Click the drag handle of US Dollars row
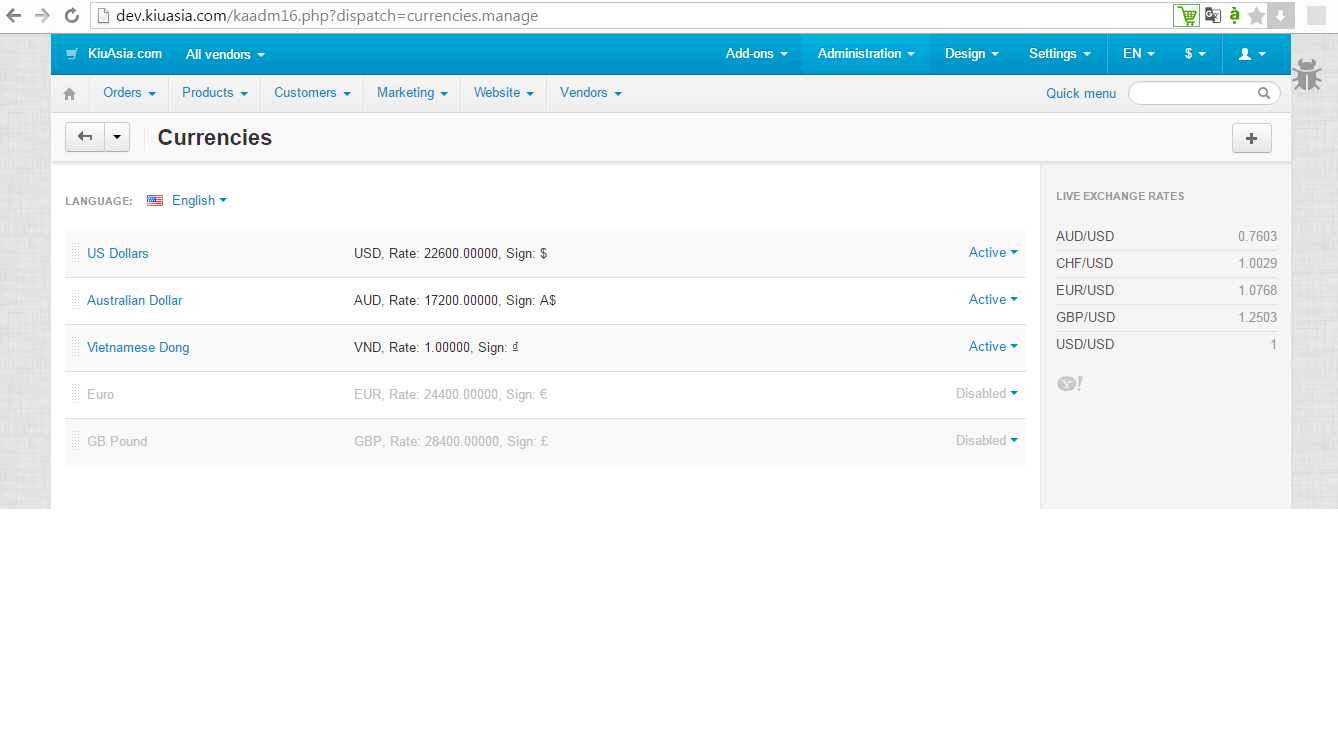The image size is (1338, 736). [x=75, y=253]
